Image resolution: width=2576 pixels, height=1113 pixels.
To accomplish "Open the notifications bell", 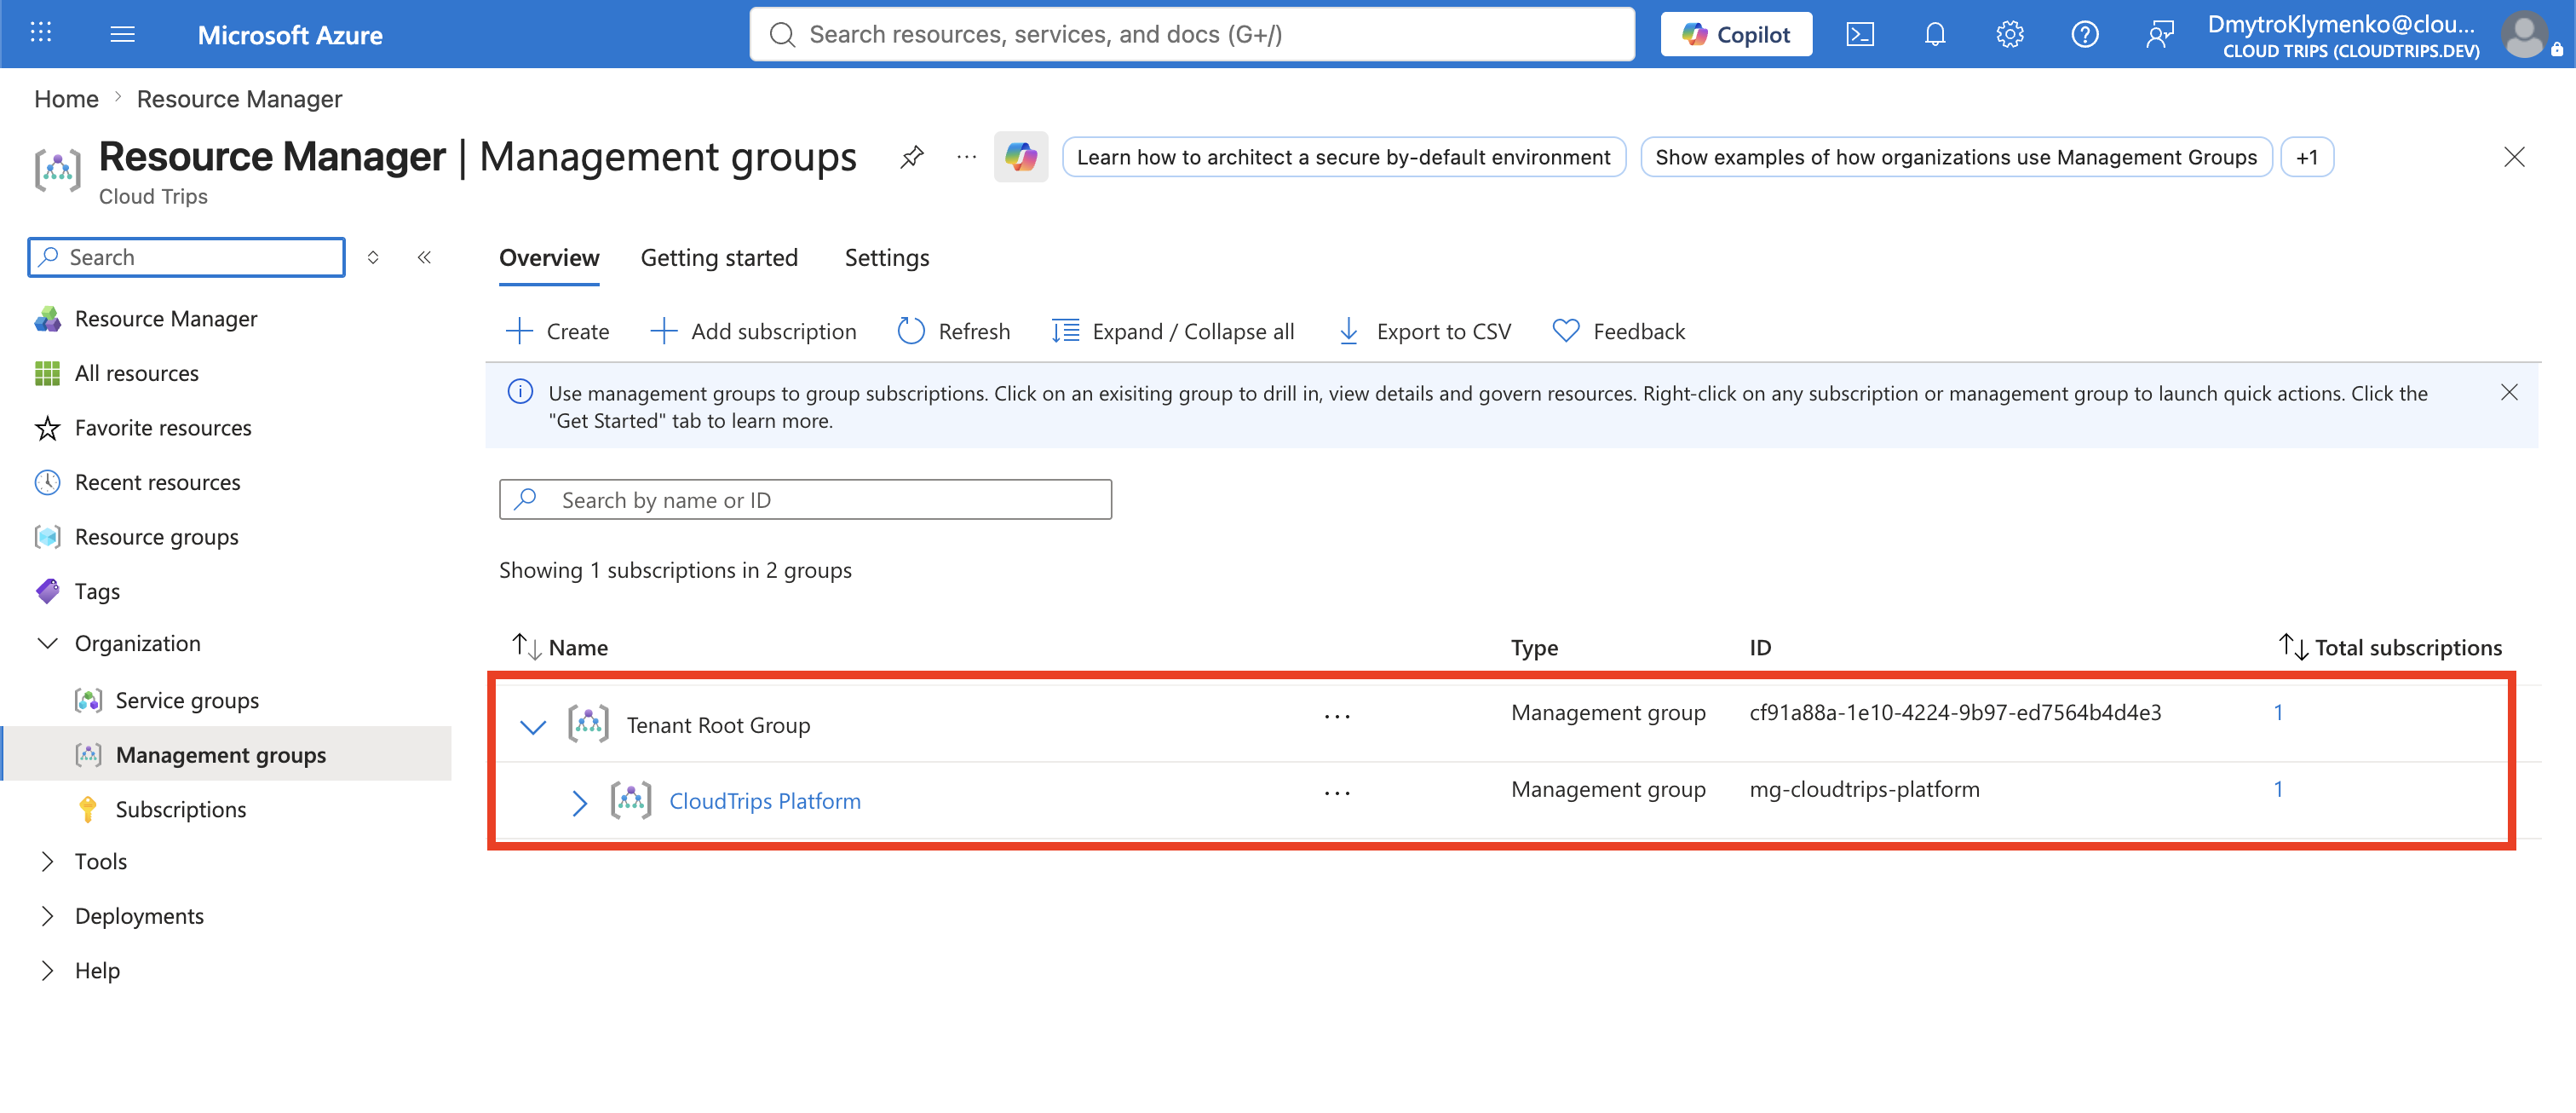I will [1934, 35].
